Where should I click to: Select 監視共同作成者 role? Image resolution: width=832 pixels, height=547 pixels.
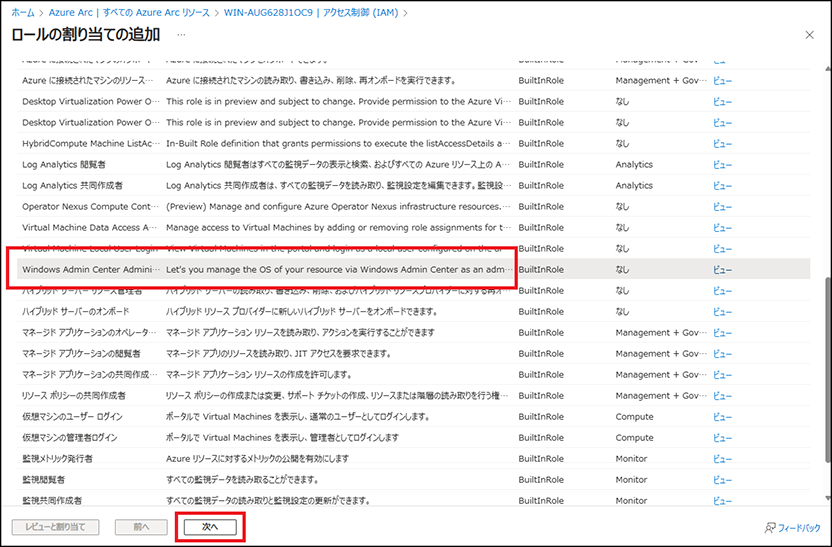pos(413,500)
